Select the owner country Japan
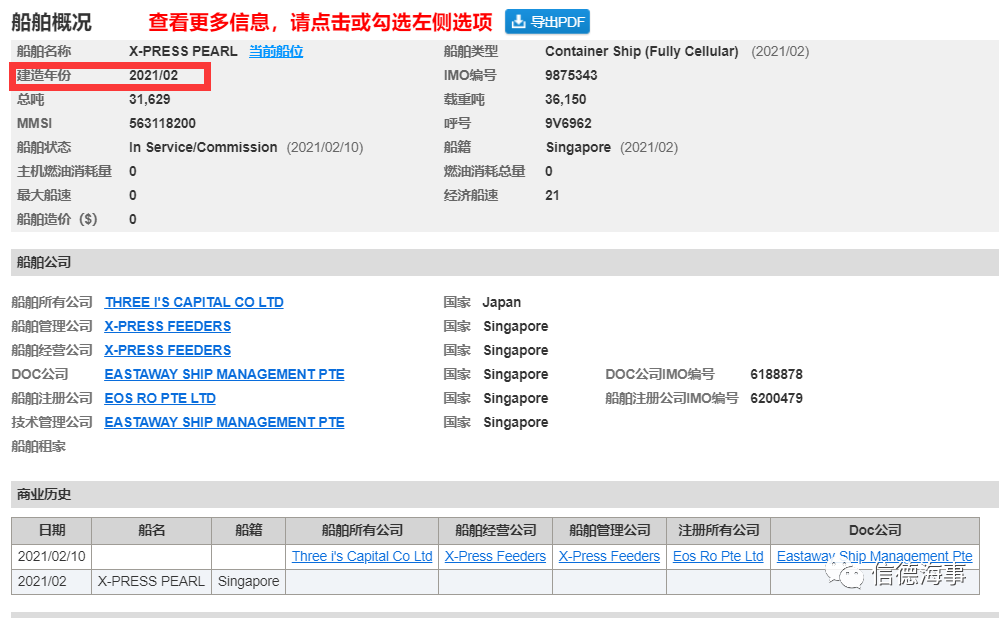Viewport: 999px width, 618px height. [501, 302]
